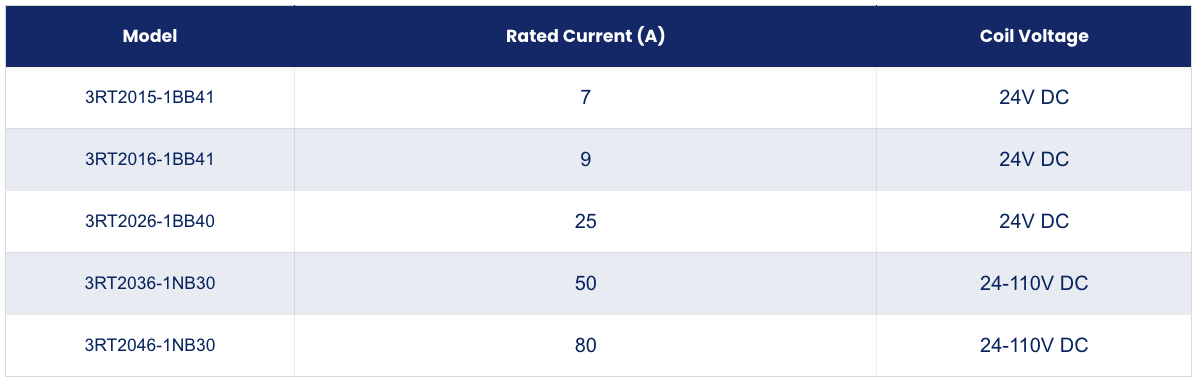Click the Rated Current (A) column header
1200x386 pixels.
pos(585,36)
